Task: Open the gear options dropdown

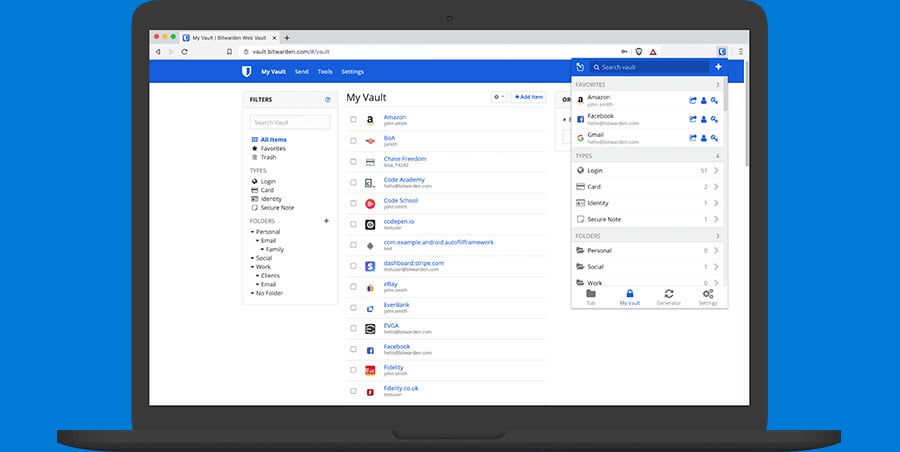Action: (x=499, y=97)
